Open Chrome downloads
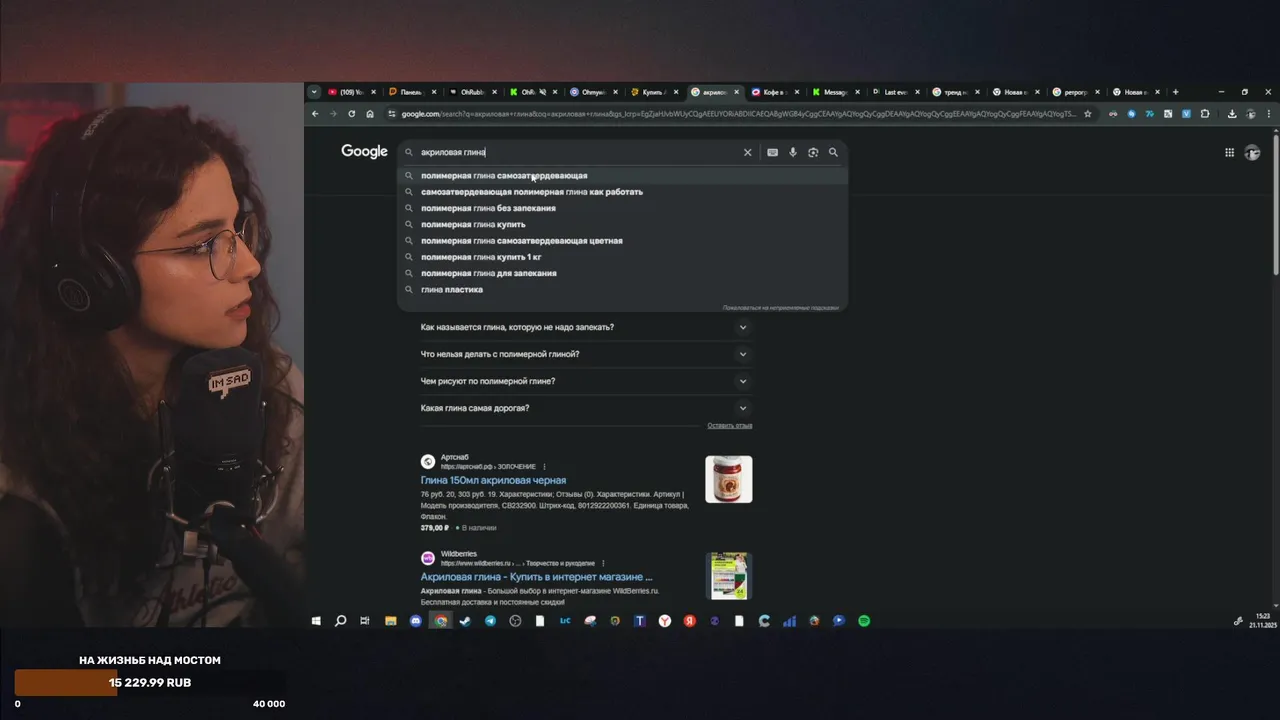The image size is (1280, 720). (x=1232, y=114)
